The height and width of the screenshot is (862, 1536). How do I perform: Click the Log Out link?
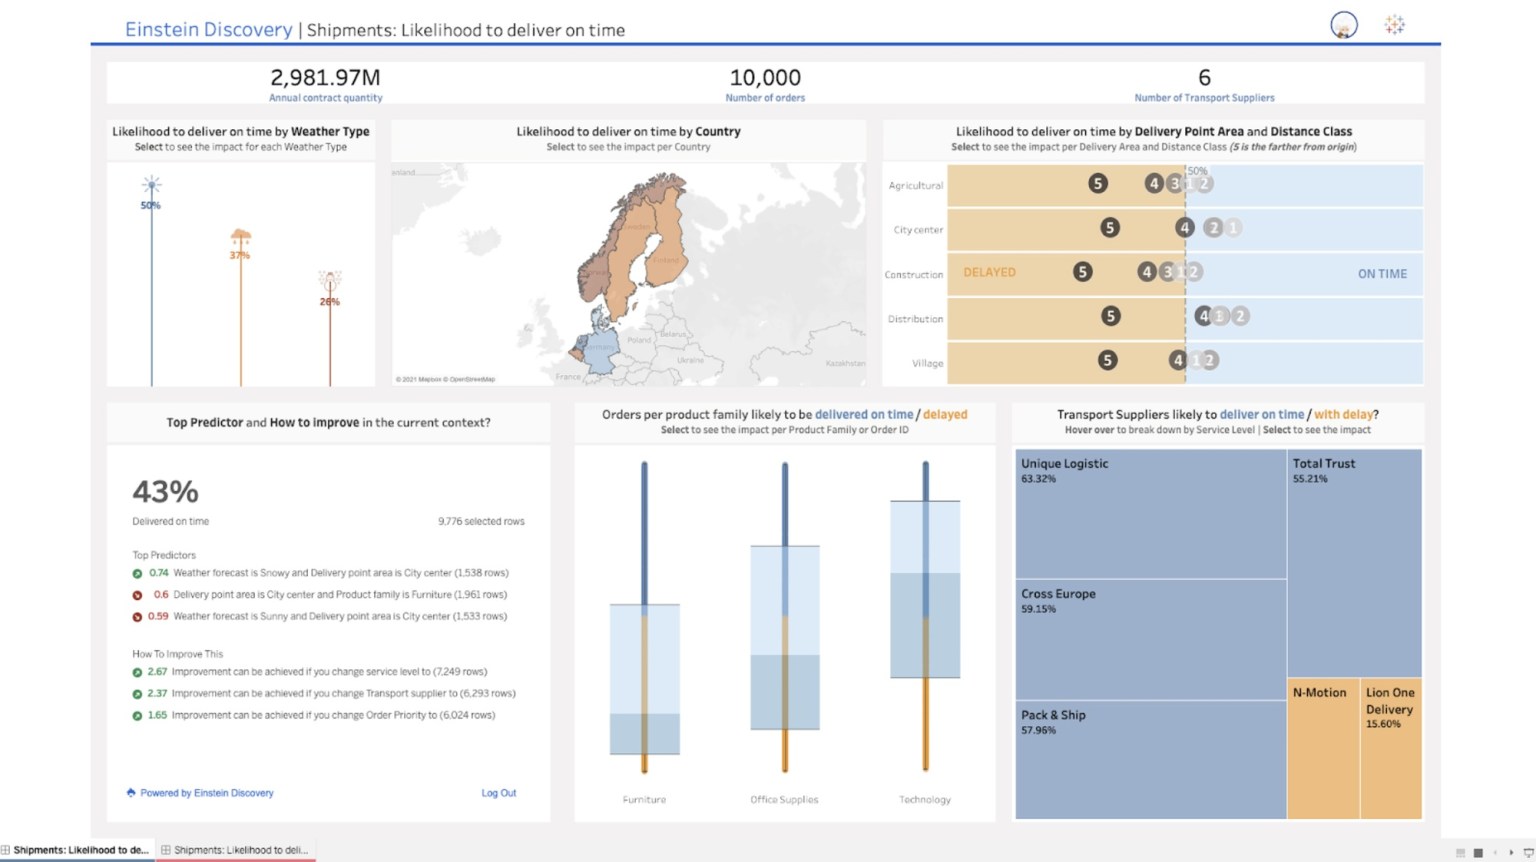498,792
